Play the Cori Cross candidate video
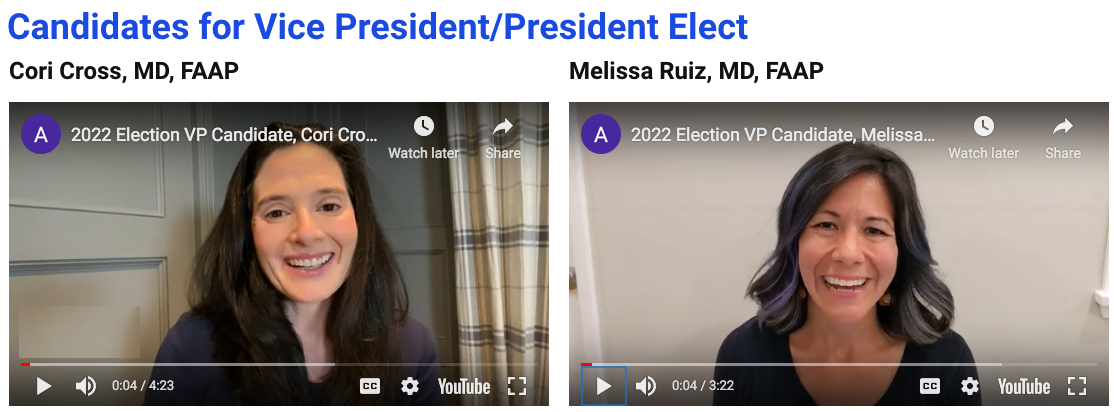This screenshot has width=1114, height=412. coord(43,386)
